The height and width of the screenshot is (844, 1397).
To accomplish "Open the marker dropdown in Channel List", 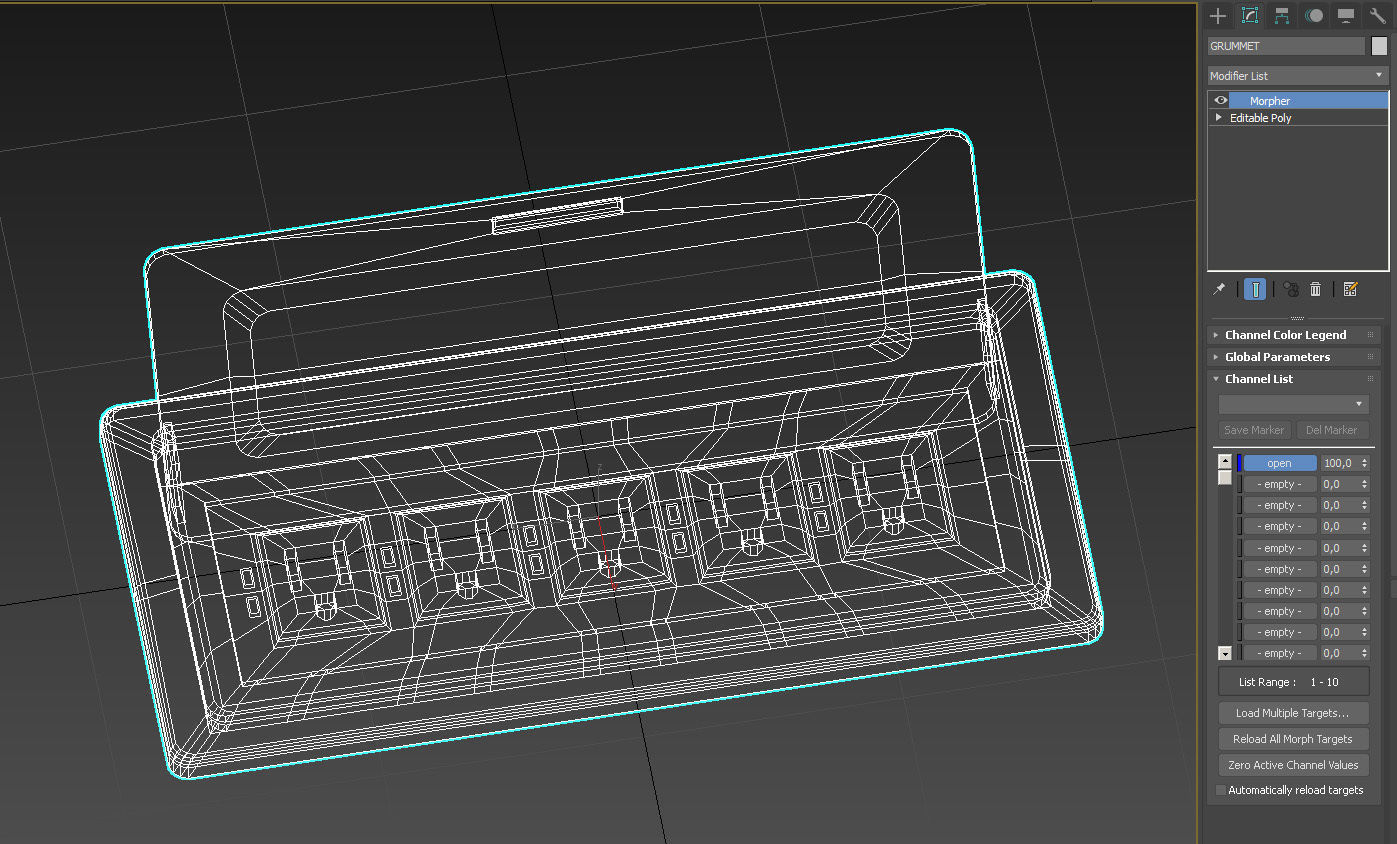I will tap(1293, 404).
